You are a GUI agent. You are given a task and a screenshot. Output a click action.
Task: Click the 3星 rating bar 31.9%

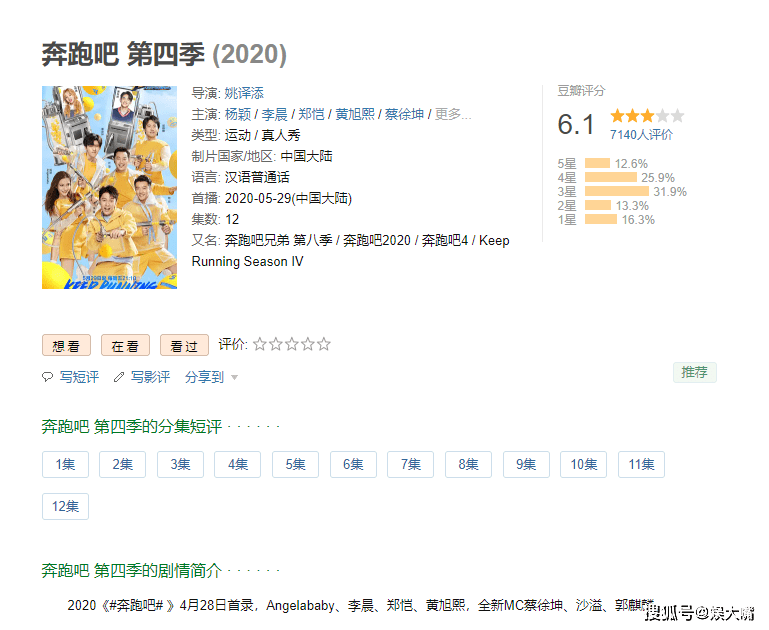click(617, 191)
